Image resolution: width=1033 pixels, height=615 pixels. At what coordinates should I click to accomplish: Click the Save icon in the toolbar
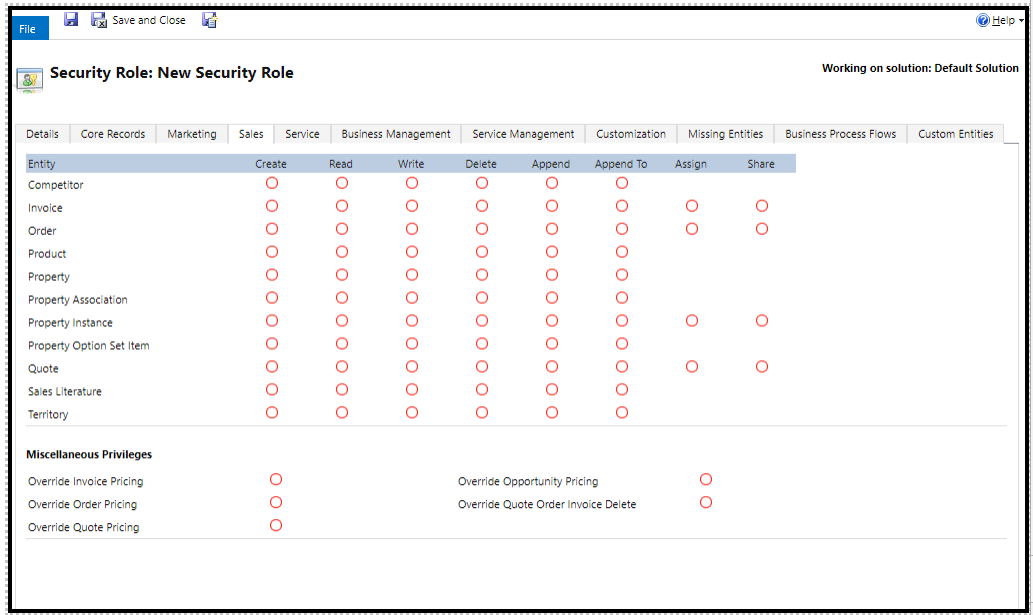click(x=70, y=19)
